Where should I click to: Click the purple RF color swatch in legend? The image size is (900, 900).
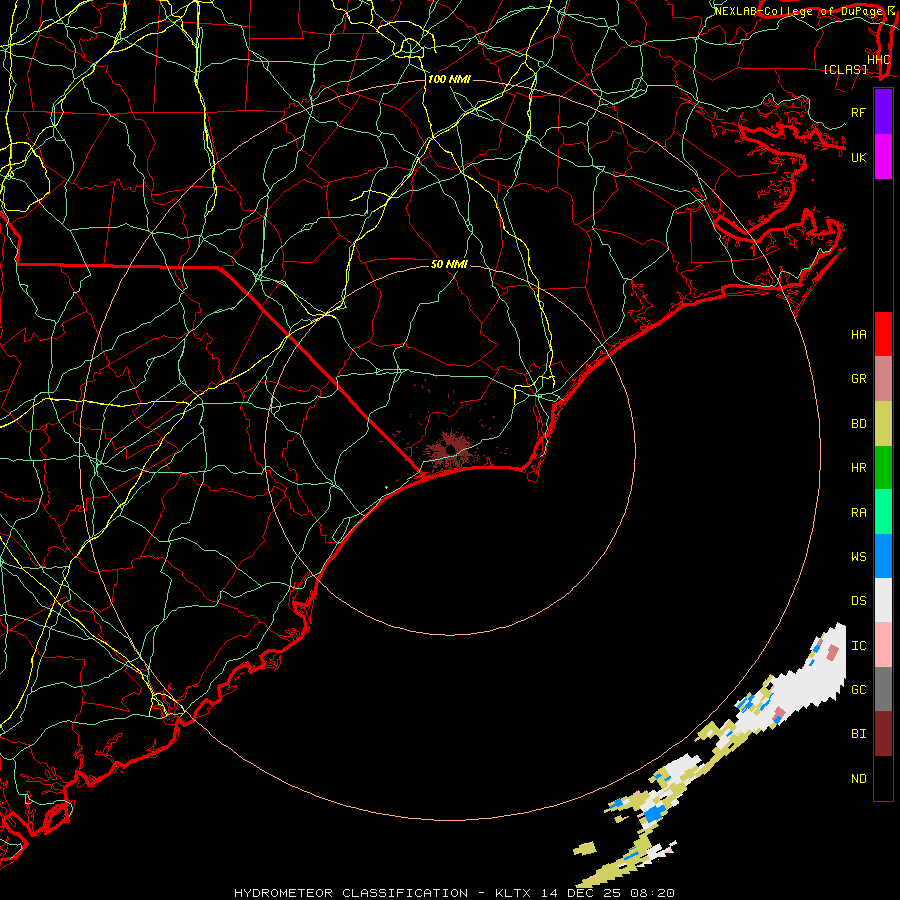pyautogui.click(x=883, y=112)
